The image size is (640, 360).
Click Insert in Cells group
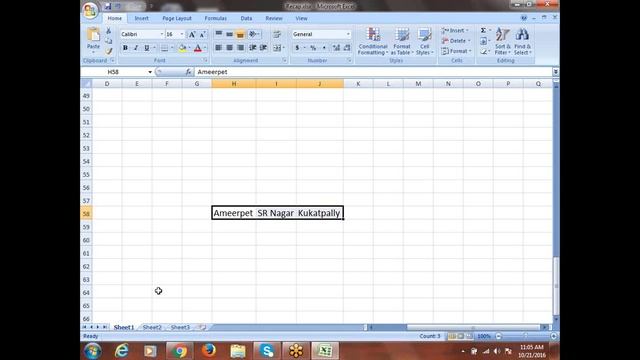point(455,31)
